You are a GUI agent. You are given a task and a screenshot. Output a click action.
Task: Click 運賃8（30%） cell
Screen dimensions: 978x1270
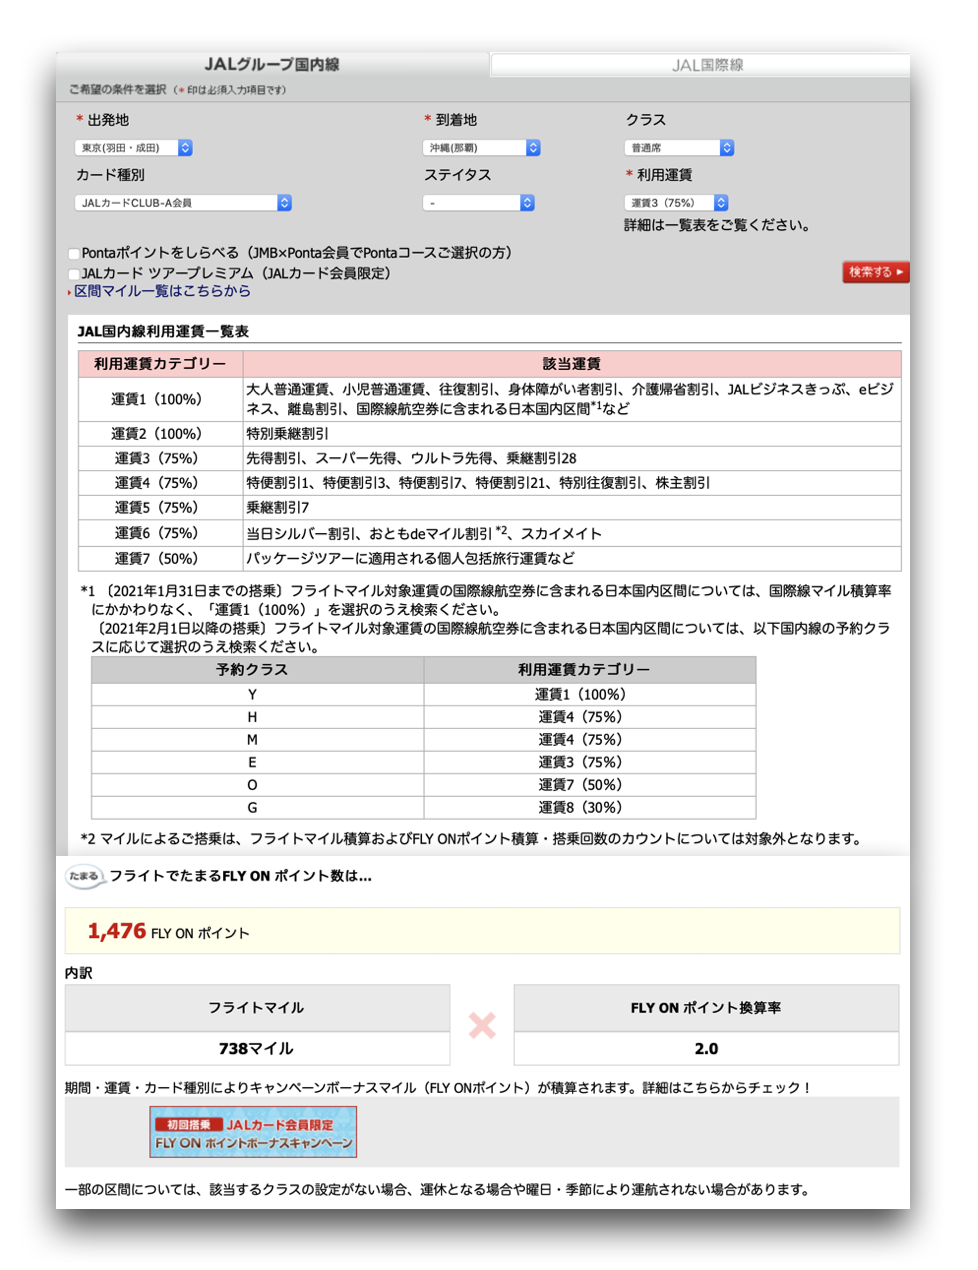[x=590, y=808]
